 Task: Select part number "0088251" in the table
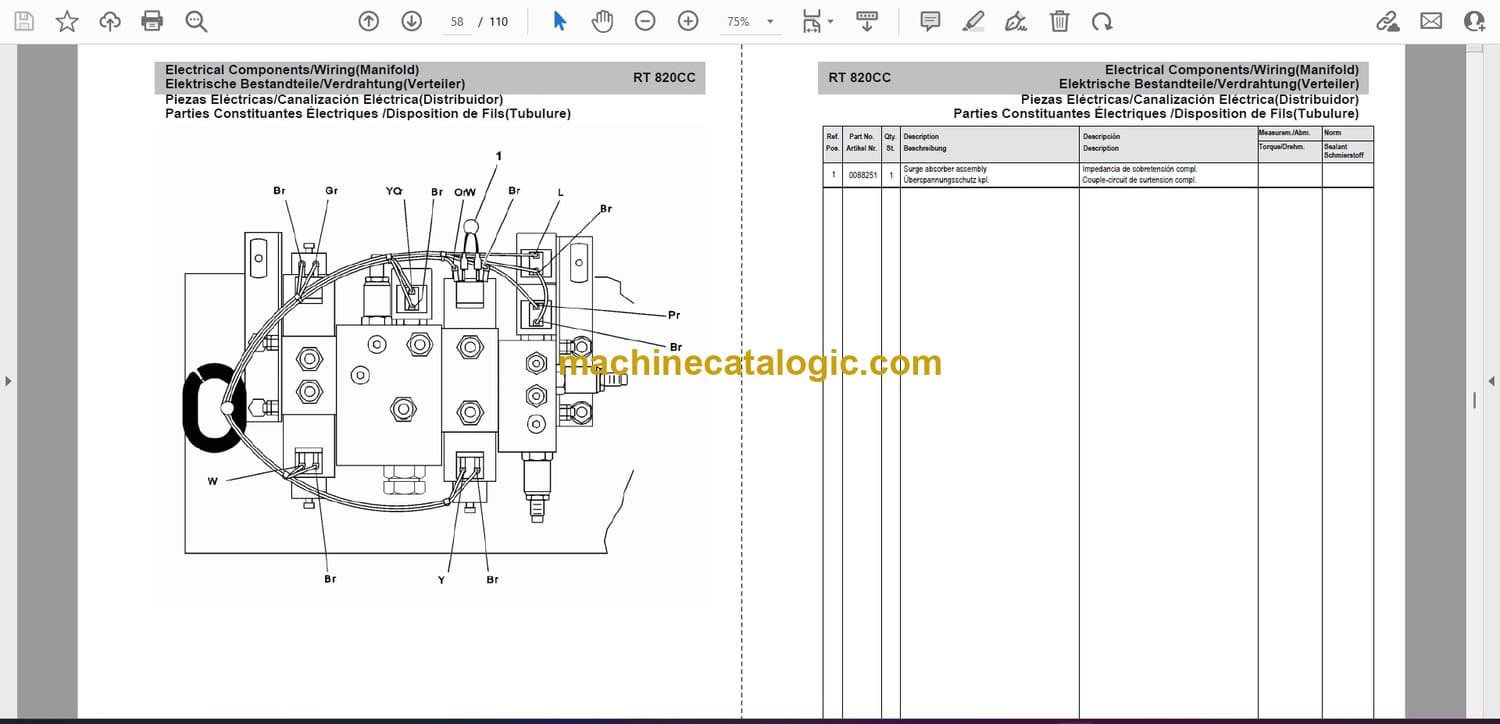tap(862, 175)
